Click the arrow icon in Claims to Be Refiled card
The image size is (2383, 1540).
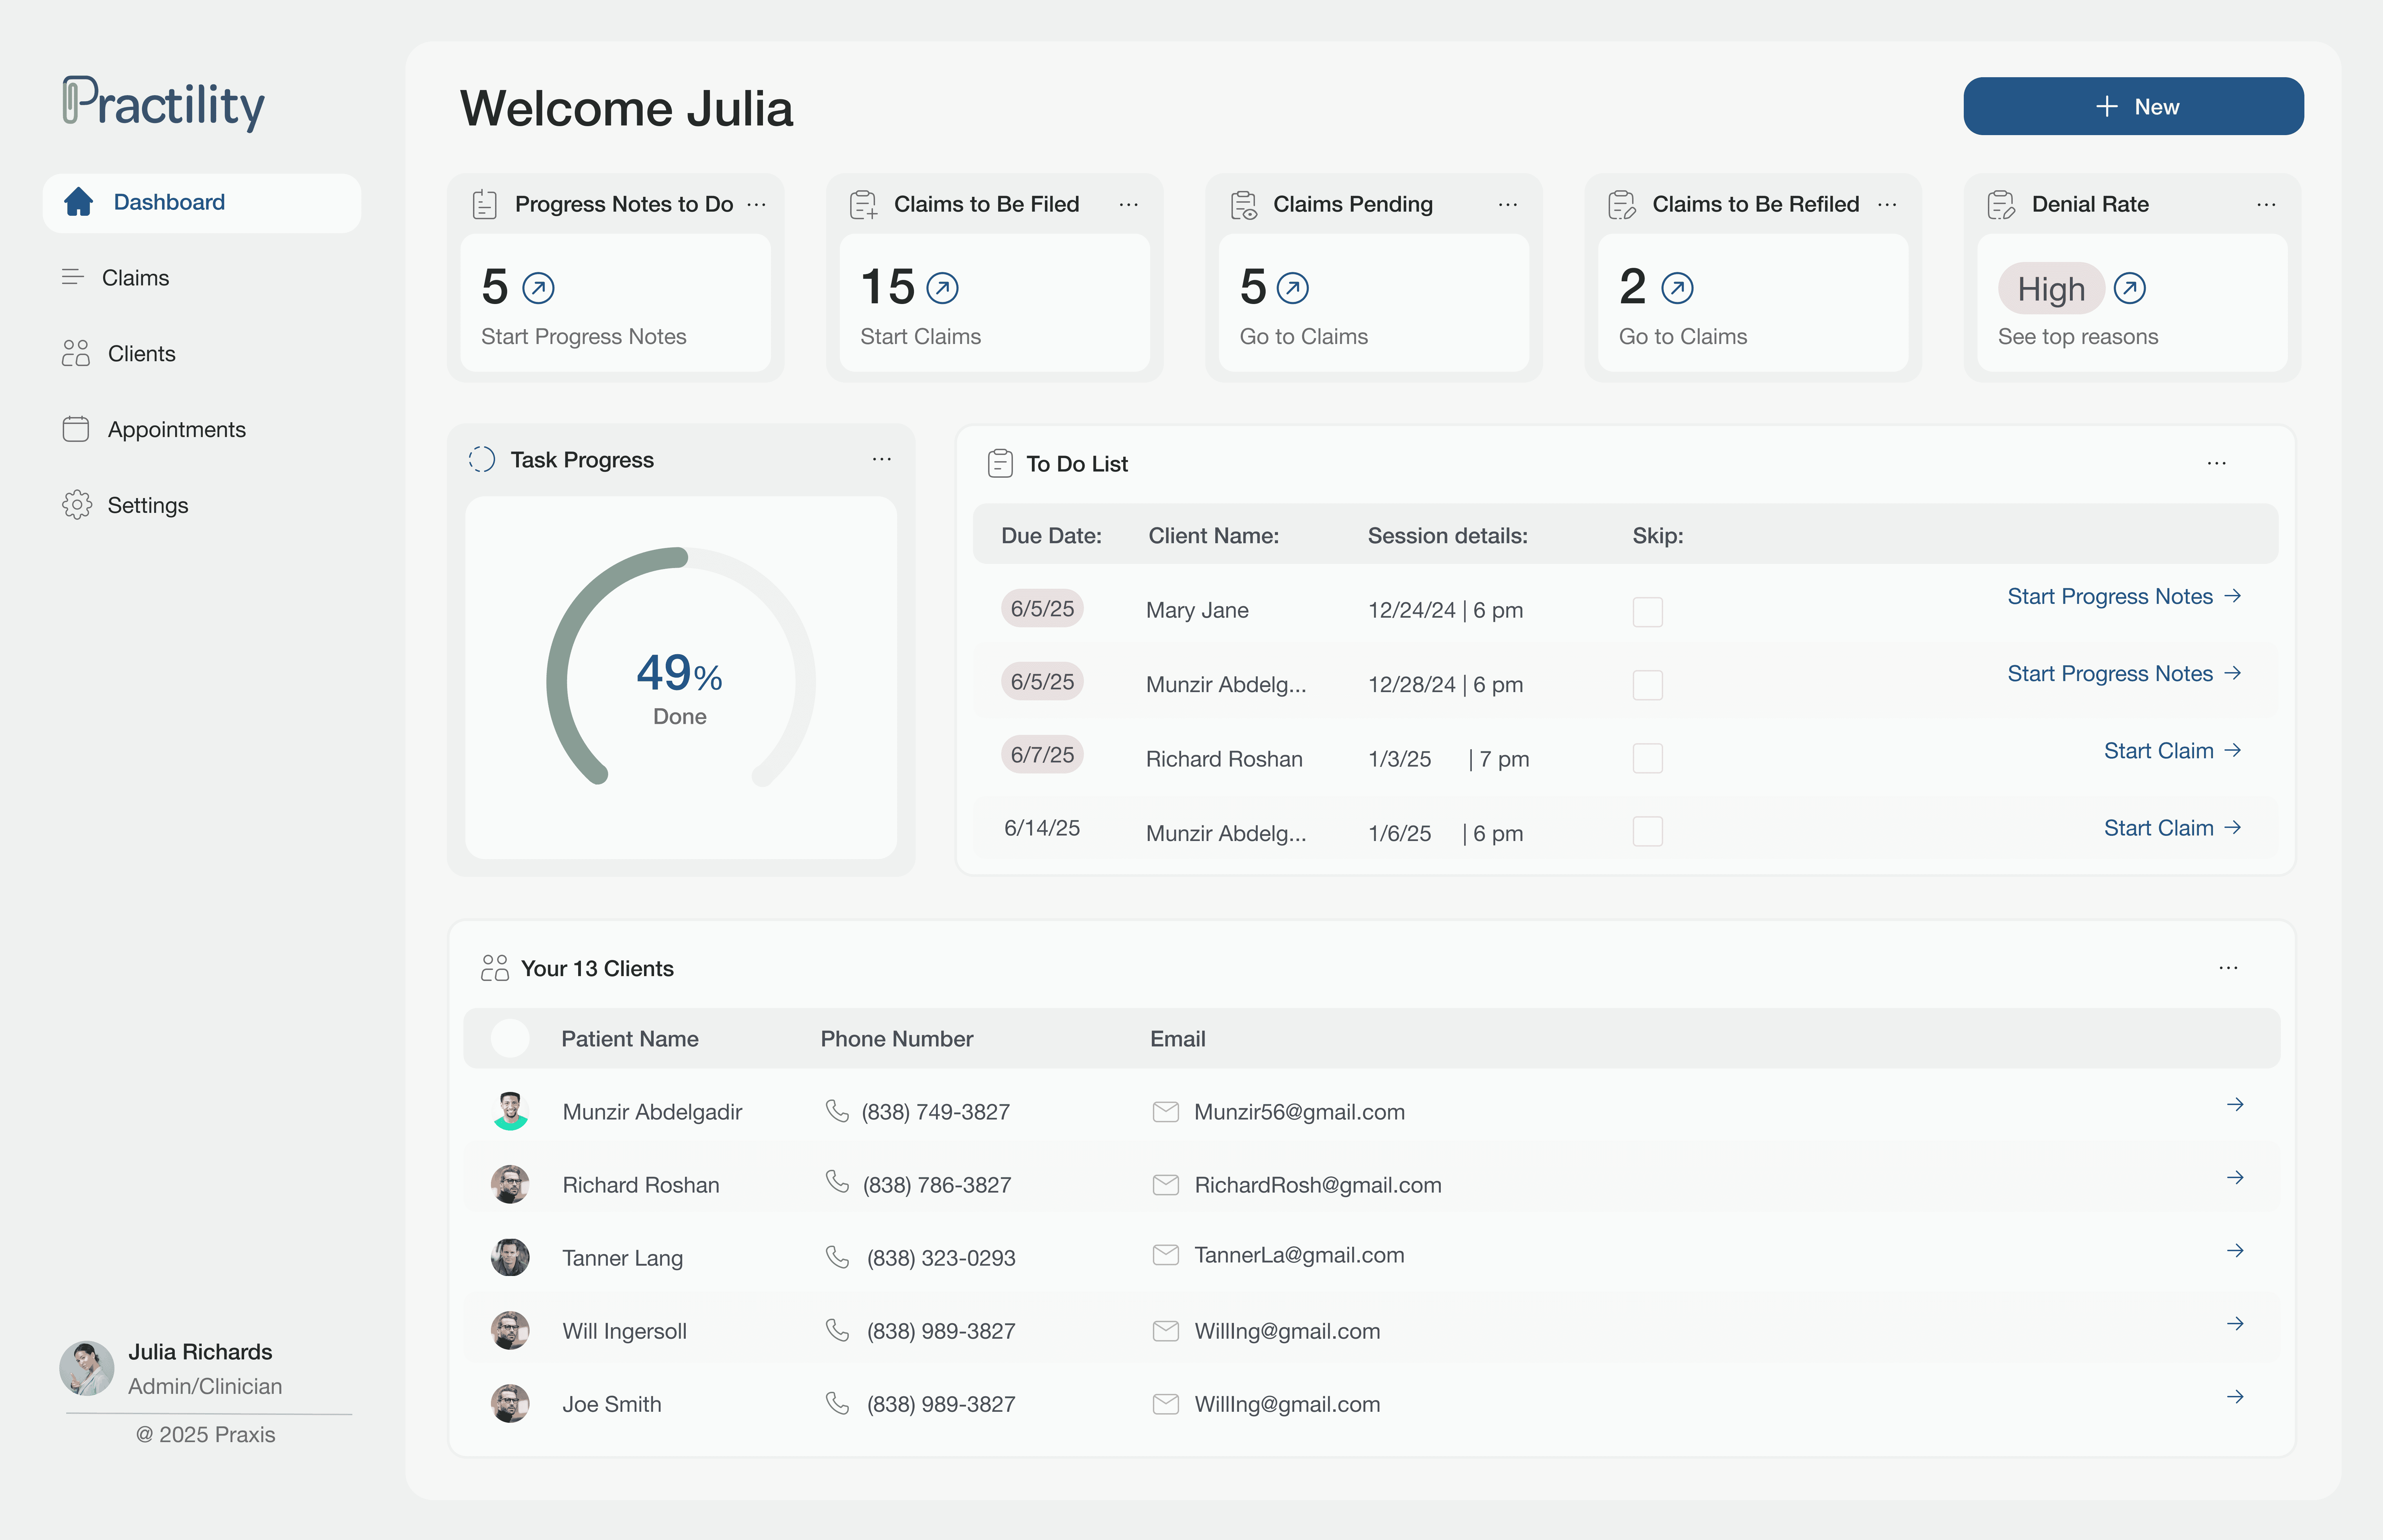tap(1677, 289)
